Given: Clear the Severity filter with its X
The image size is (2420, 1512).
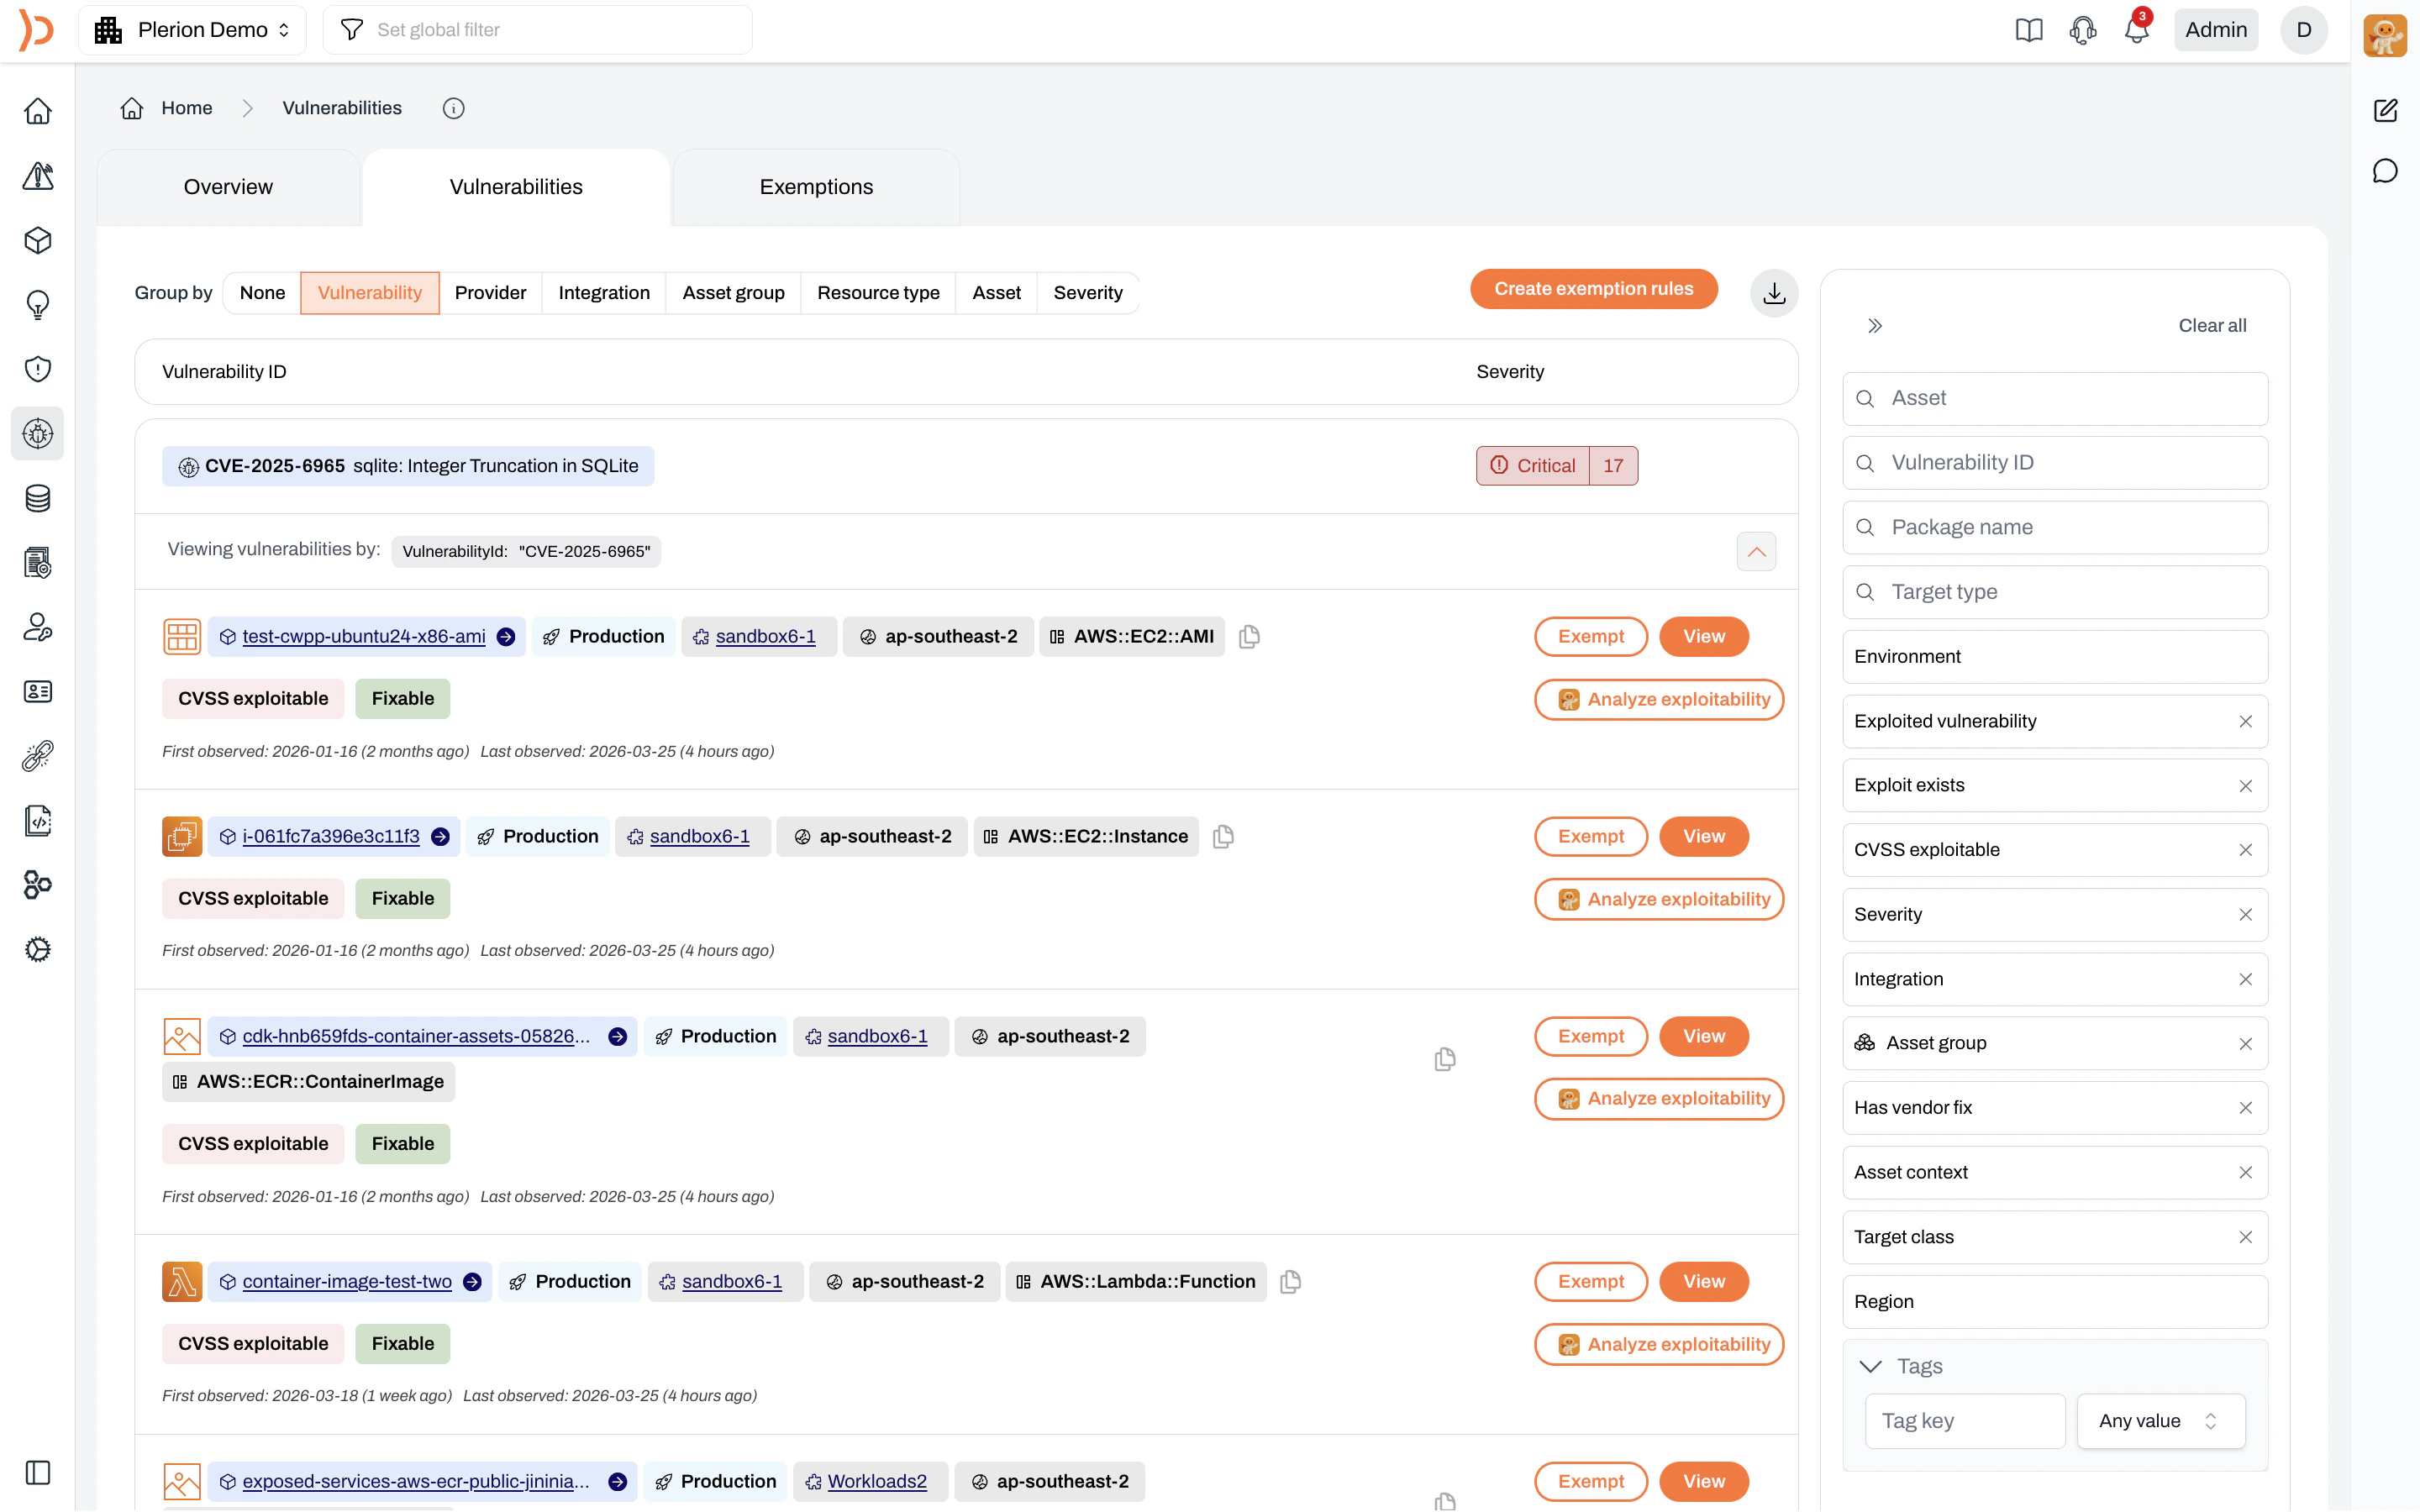Looking at the screenshot, I should point(2246,914).
